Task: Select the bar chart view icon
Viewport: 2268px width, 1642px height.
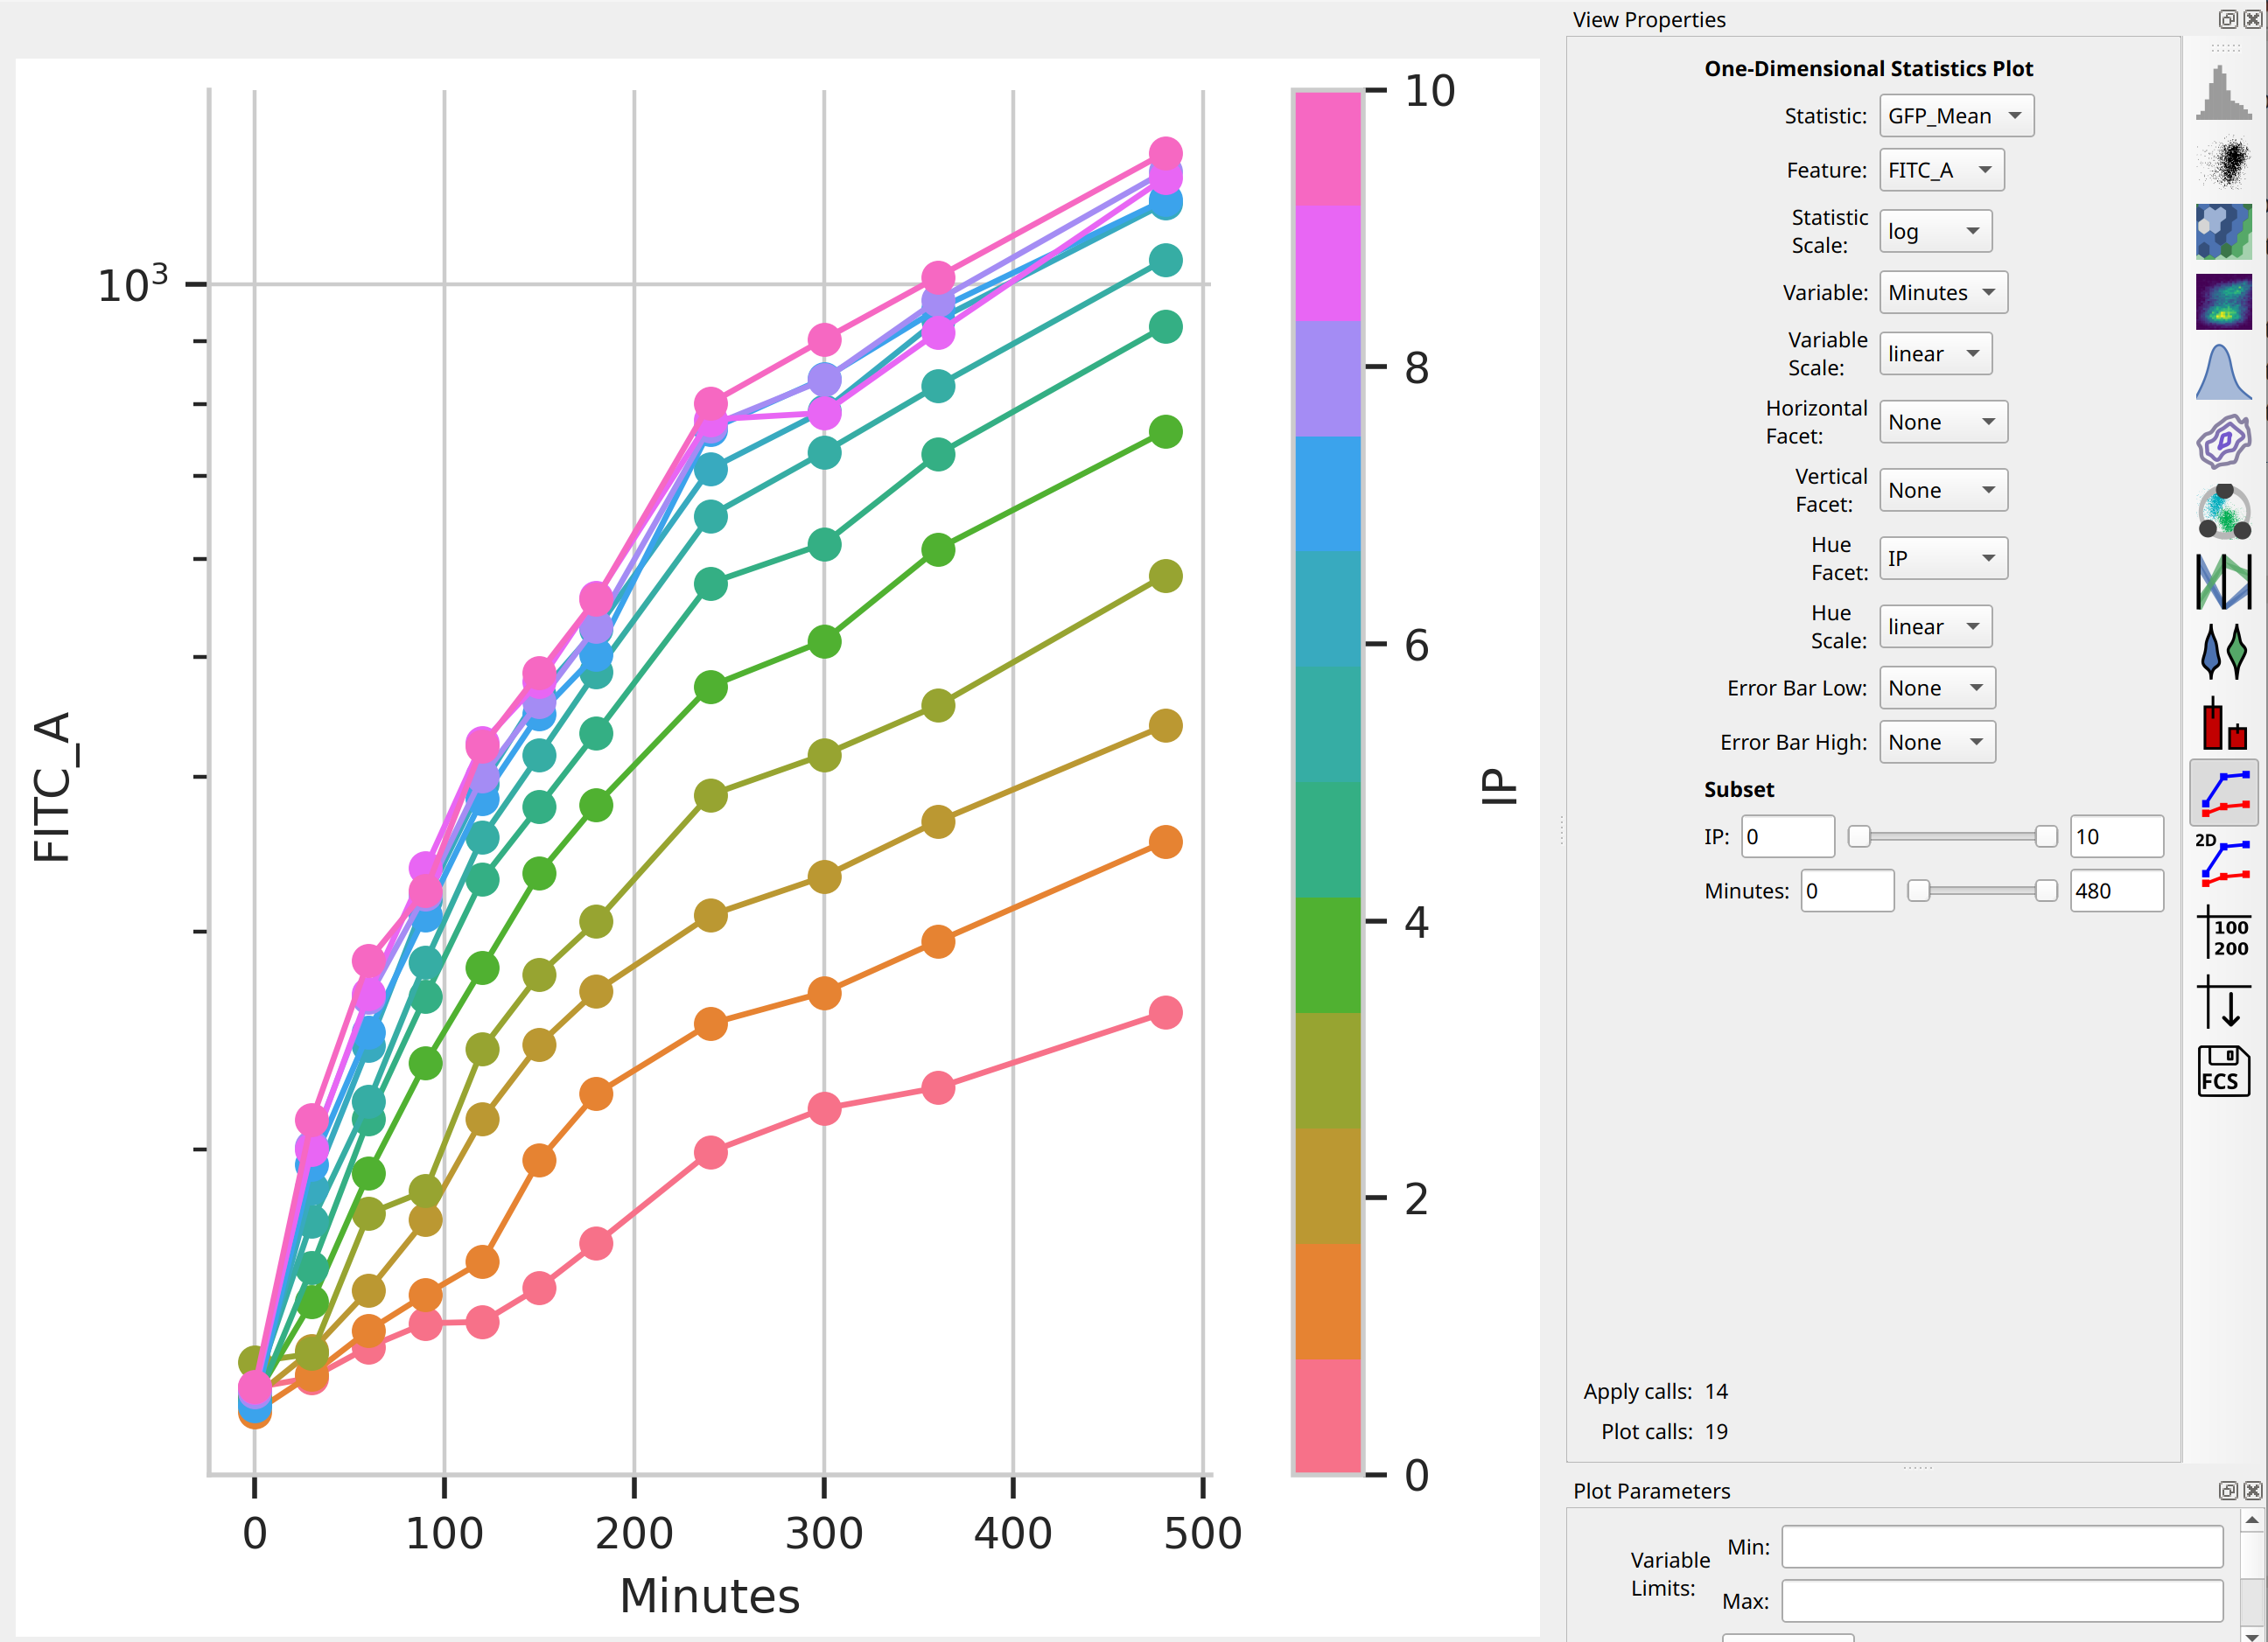Action: tap(2223, 722)
